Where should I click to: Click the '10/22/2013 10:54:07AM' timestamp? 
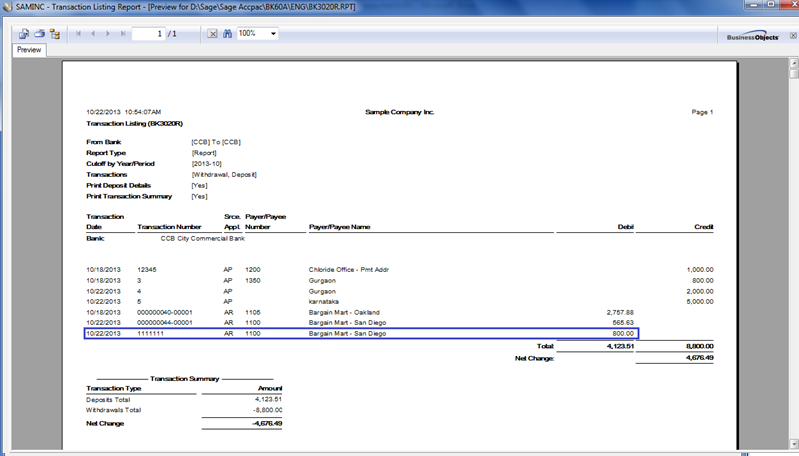(x=124, y=112)
